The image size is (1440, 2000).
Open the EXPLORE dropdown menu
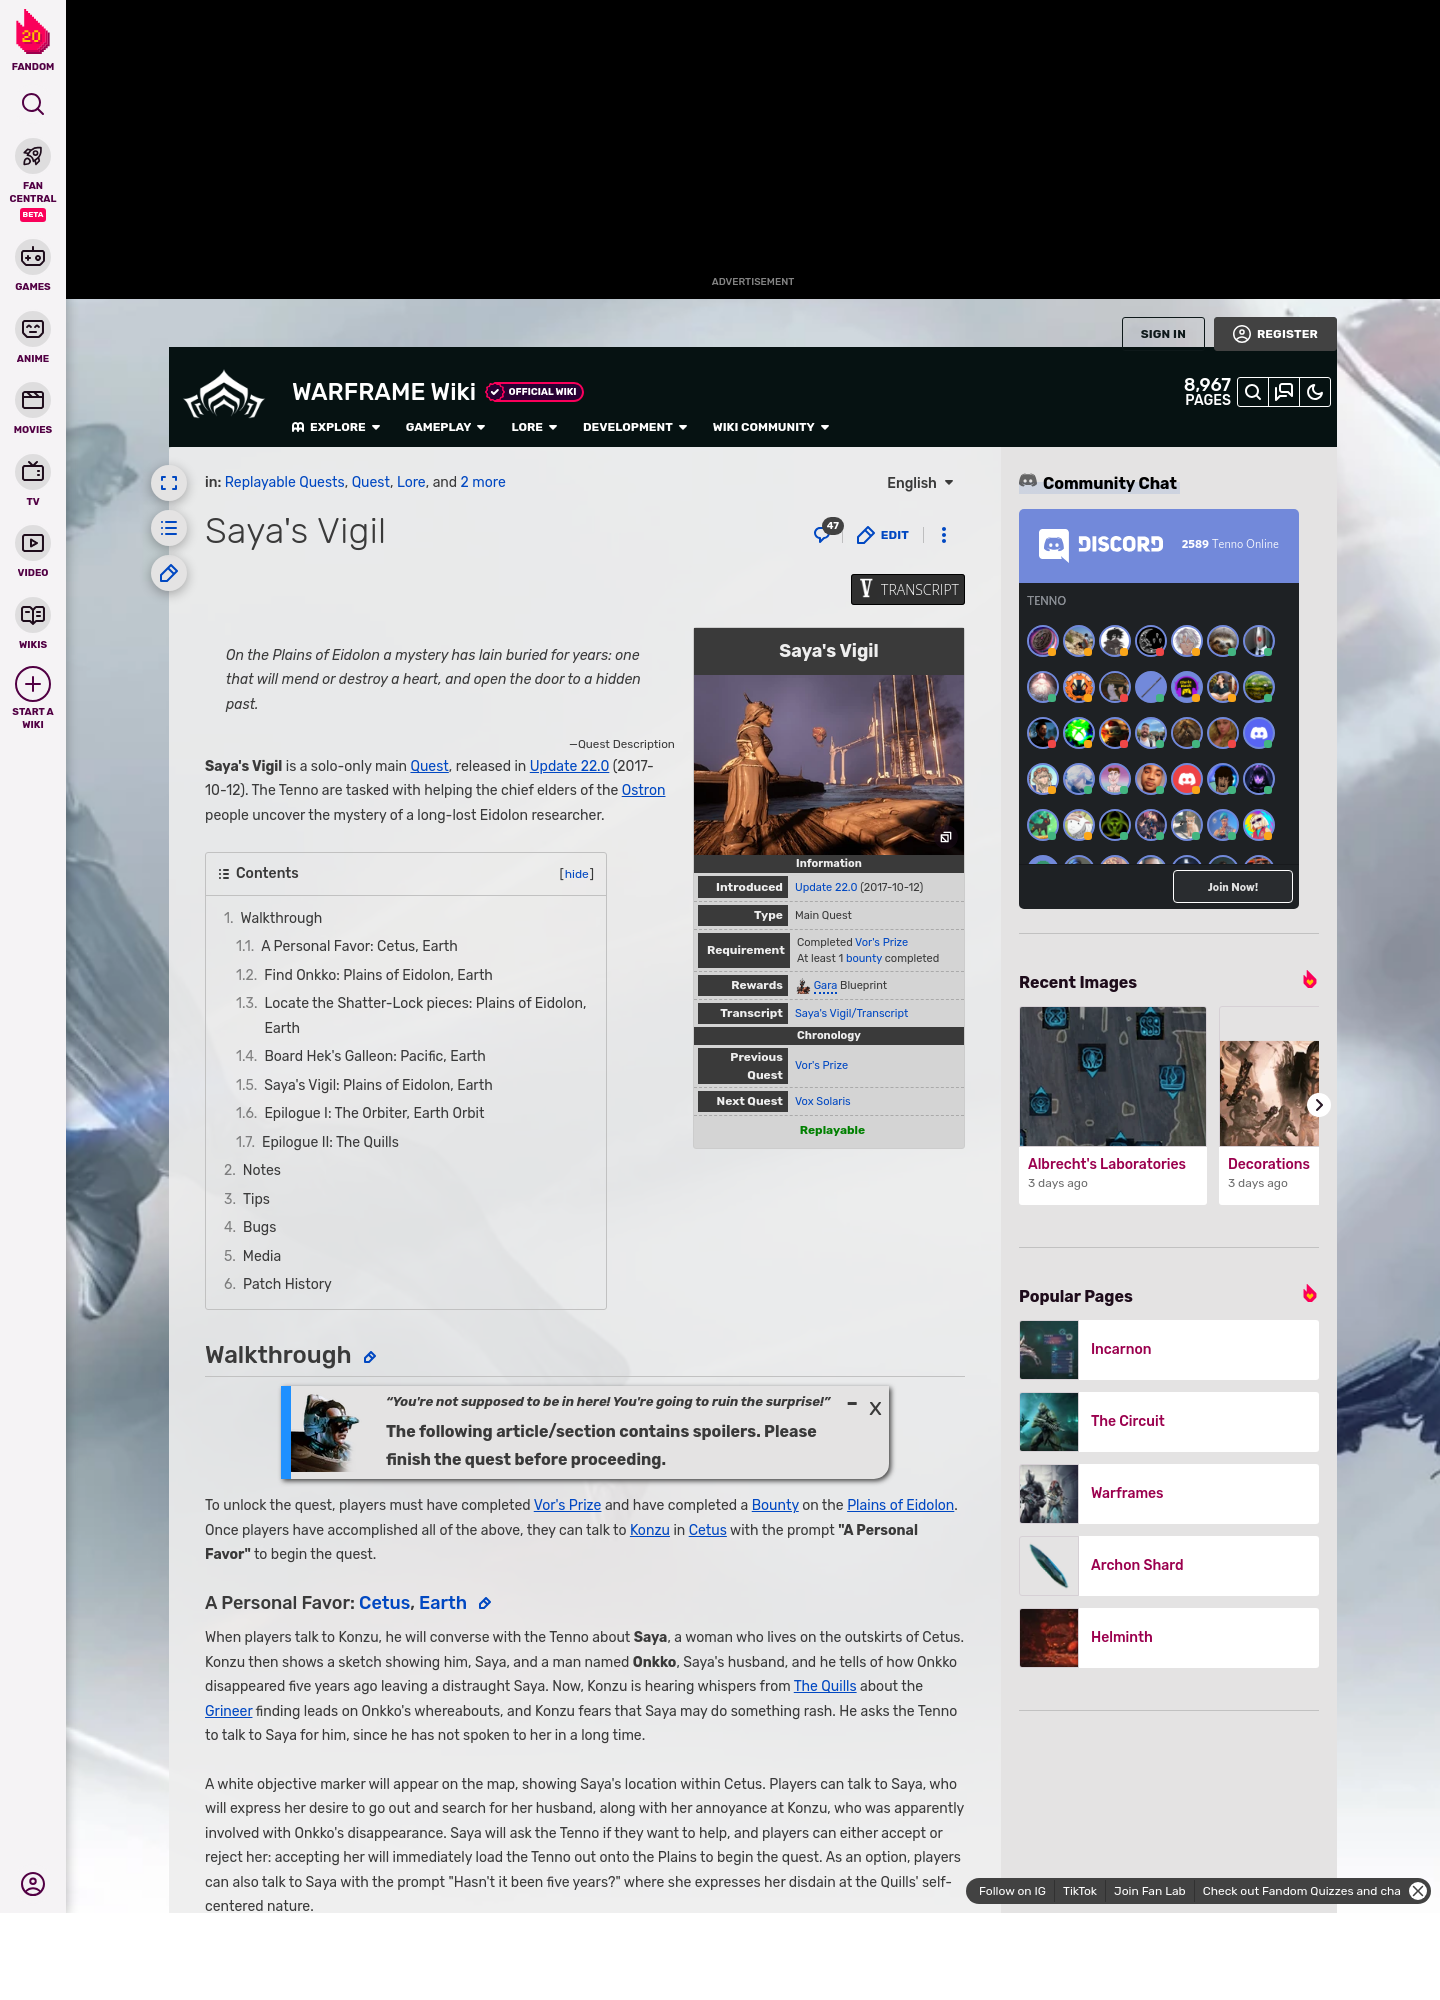coord(336,427)
